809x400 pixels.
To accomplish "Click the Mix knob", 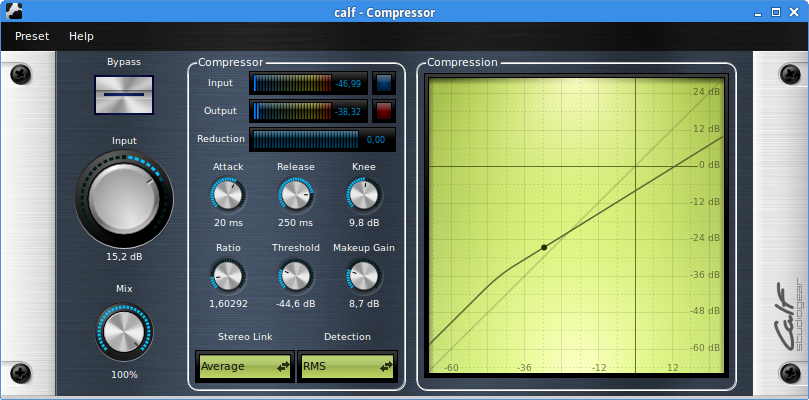I will (x=124, y=332).
